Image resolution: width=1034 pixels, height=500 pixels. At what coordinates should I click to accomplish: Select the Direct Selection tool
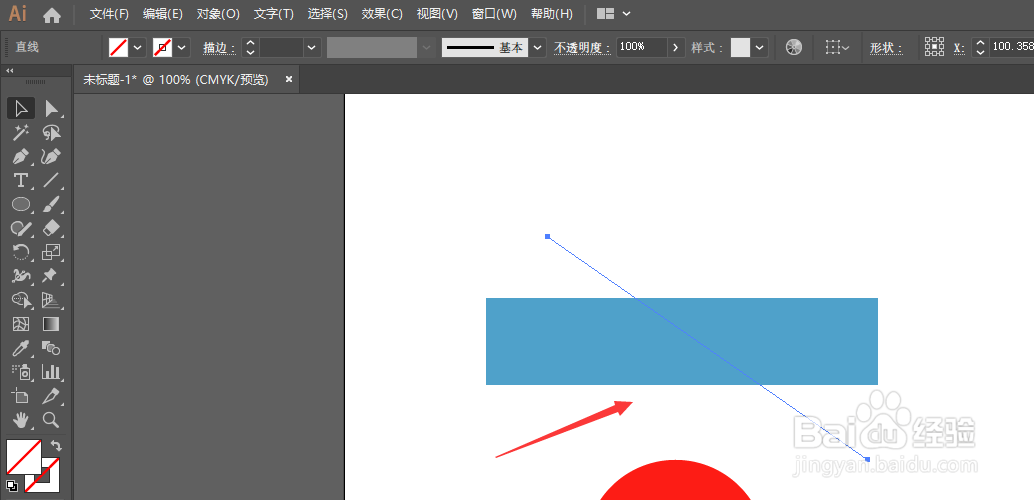[x=51, y=108]
